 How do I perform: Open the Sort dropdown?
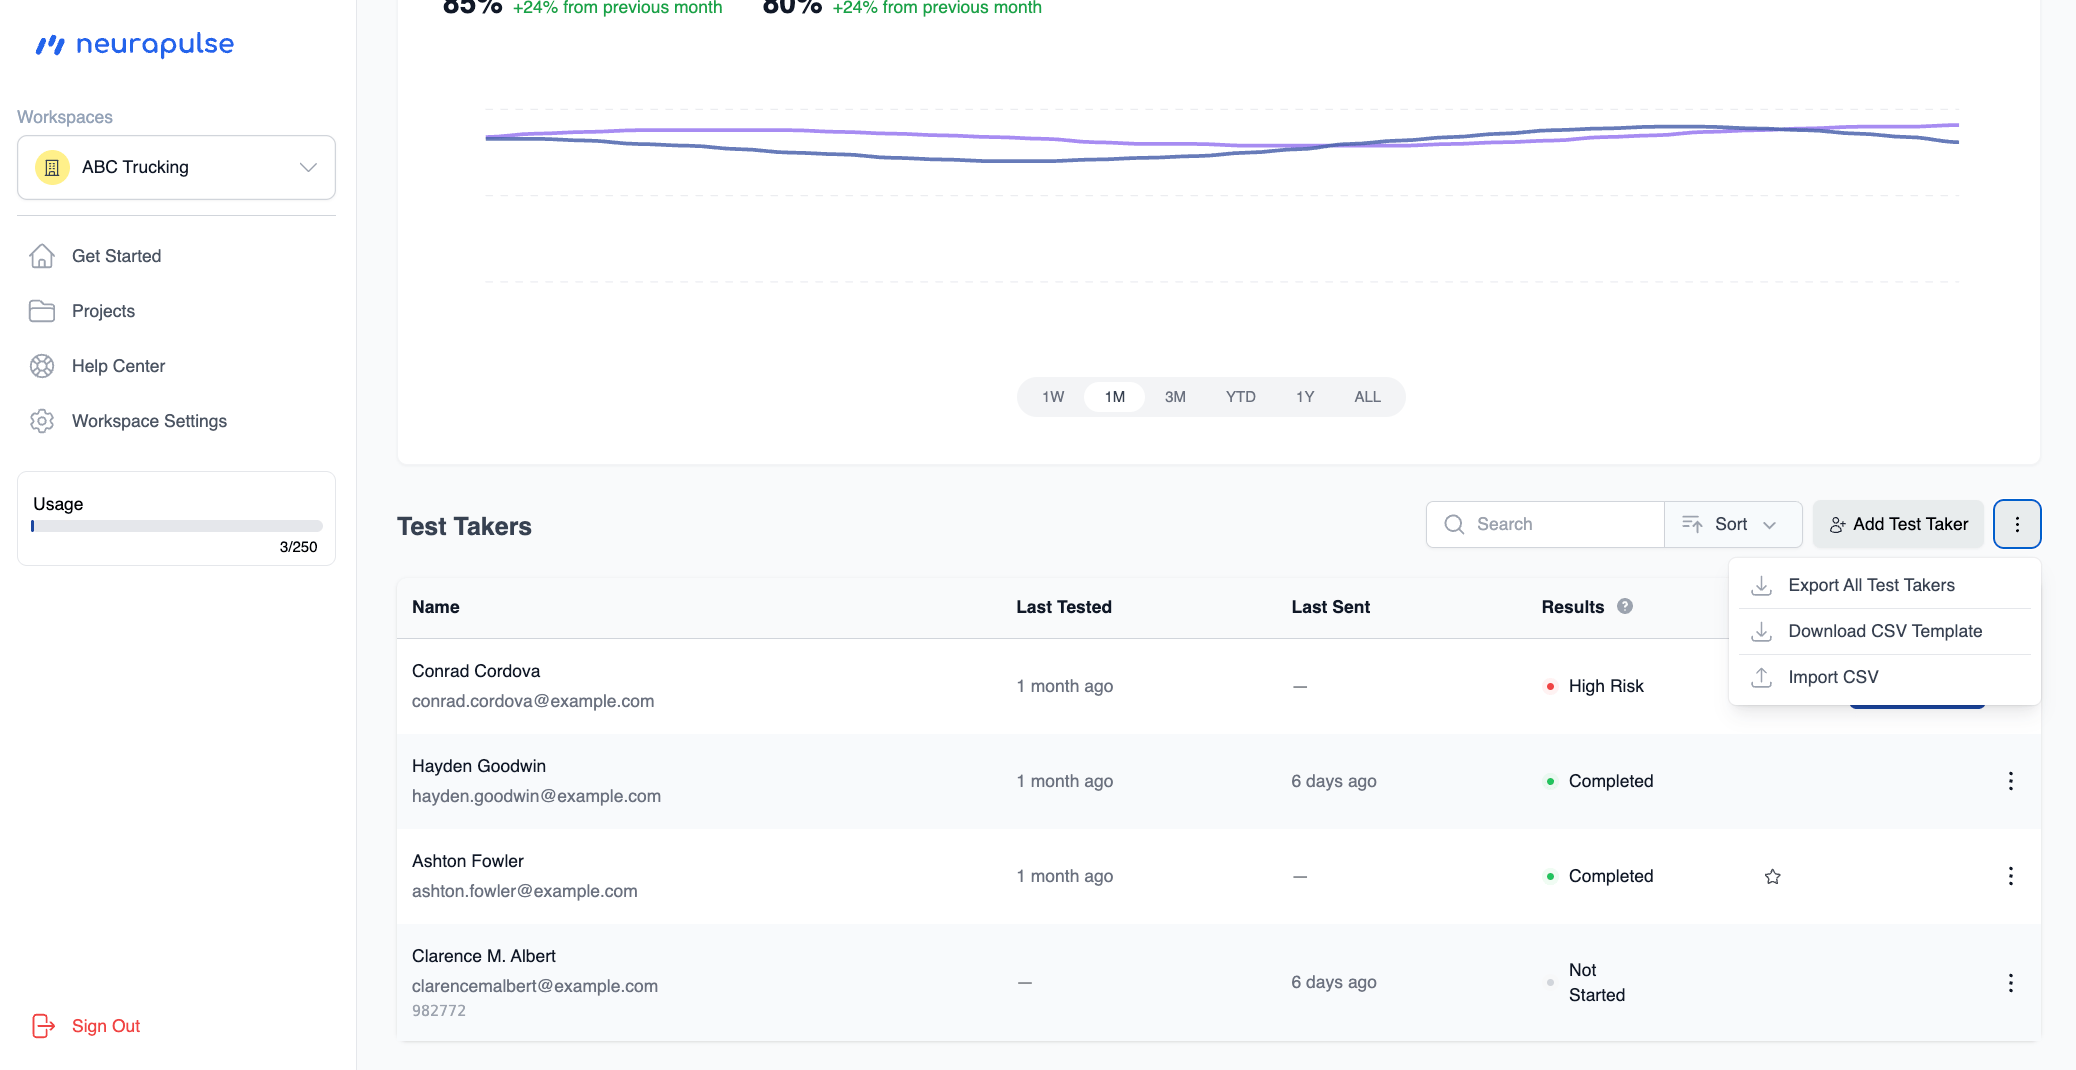(x=1734, y=524)
